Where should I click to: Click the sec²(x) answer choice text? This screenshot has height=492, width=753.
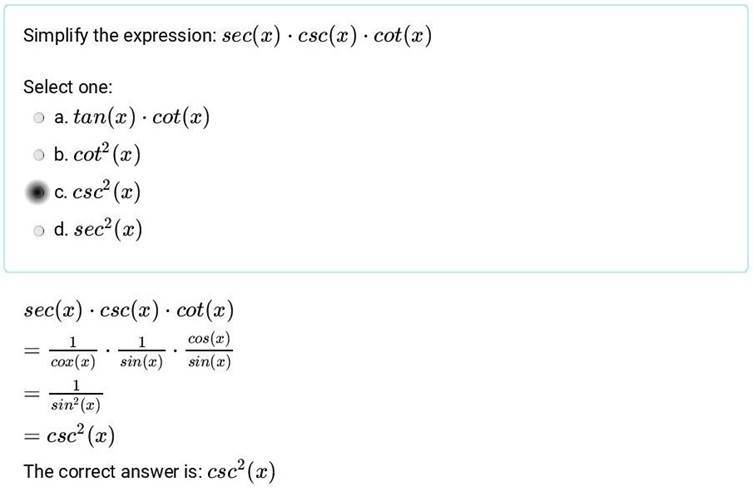coord(108,229)
